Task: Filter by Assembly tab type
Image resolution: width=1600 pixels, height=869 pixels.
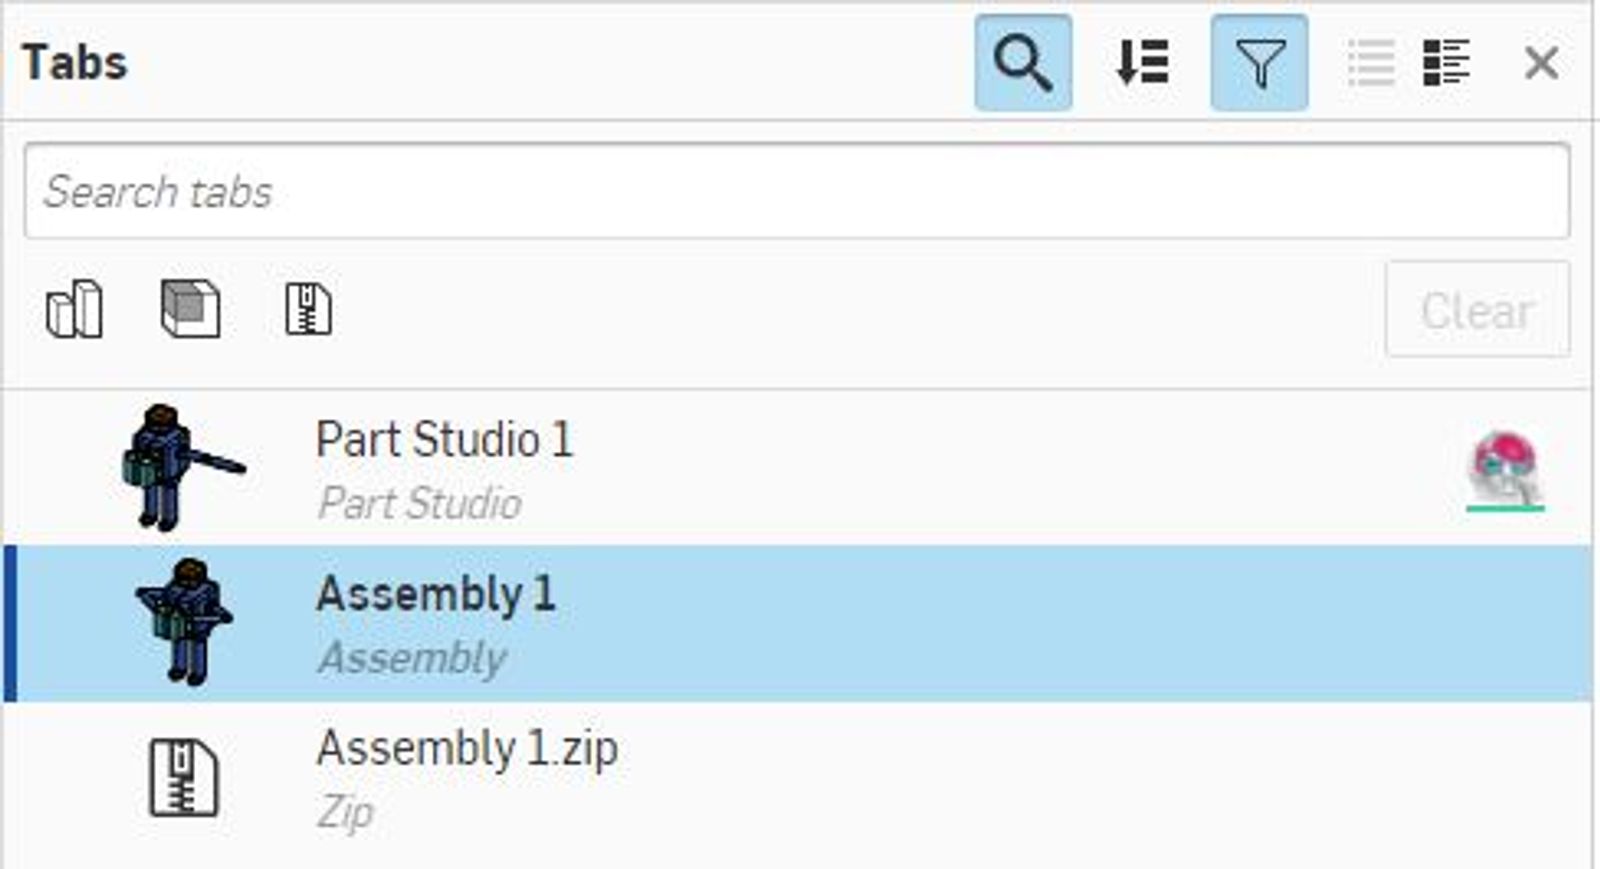Action: pos(190,309)
